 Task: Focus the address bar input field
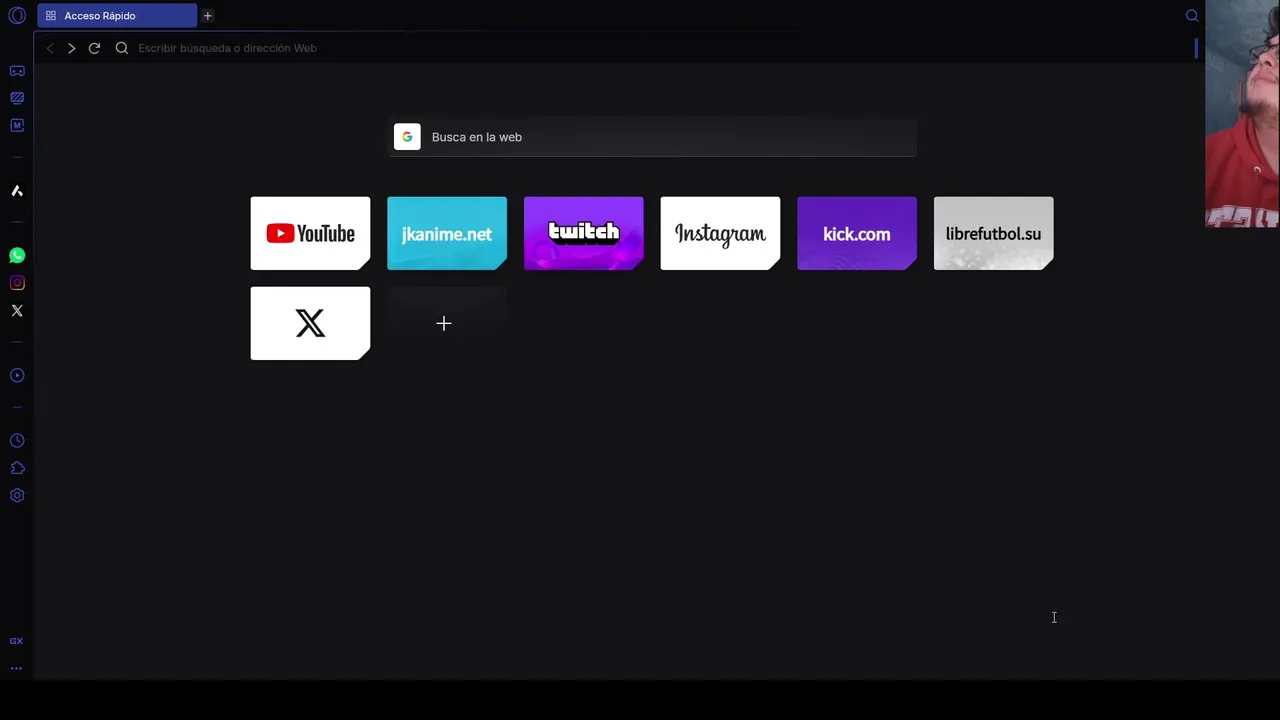[x=660, y=48]
